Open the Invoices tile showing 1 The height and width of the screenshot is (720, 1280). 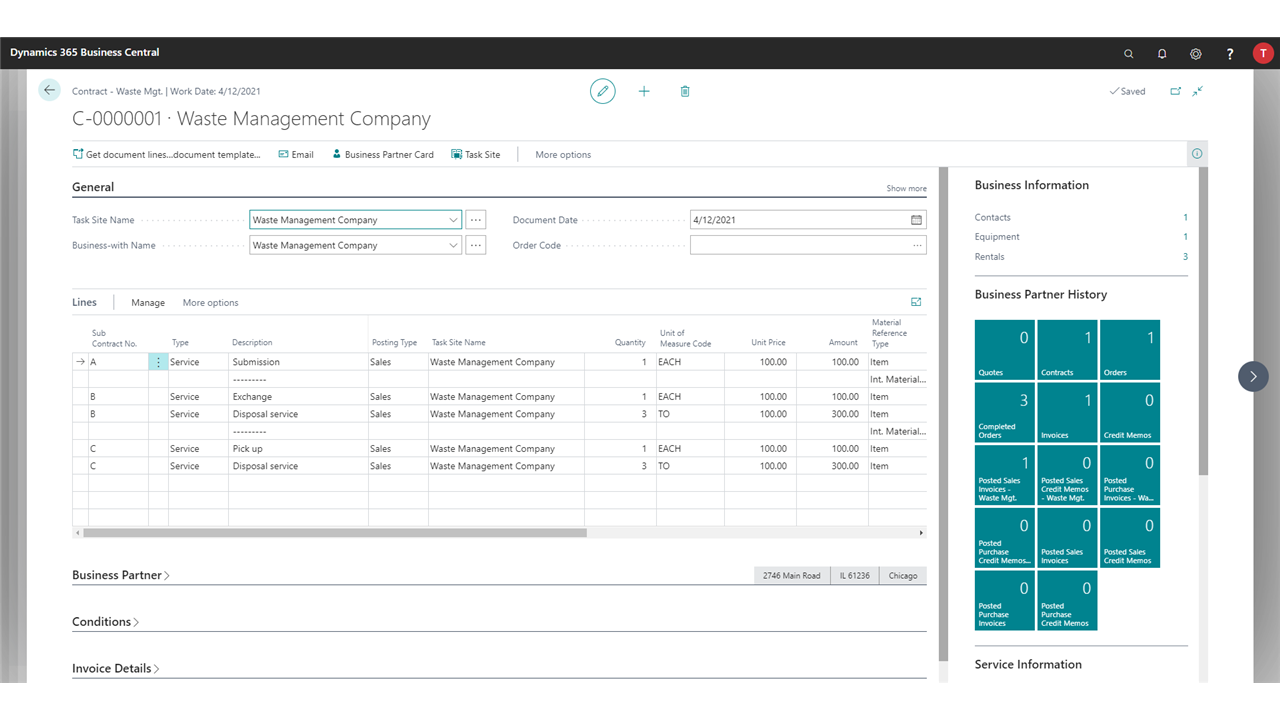click(x=1067, y=413)
